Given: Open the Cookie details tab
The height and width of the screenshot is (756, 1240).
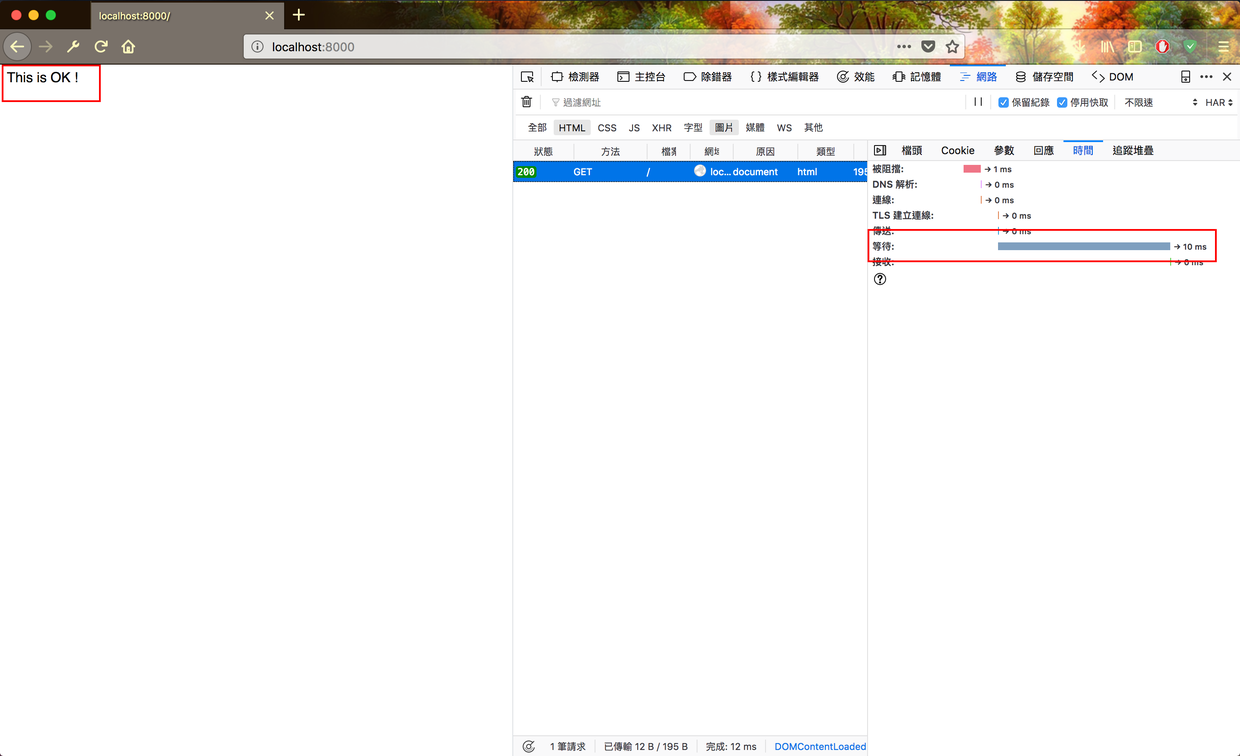Looking at the screenshot, I should coord(957,150).
